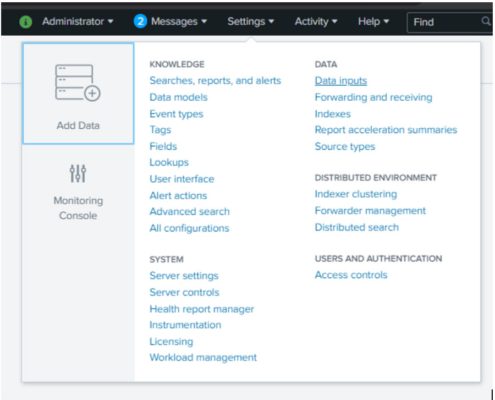Click the Add Data server icon

pos(78,82)
